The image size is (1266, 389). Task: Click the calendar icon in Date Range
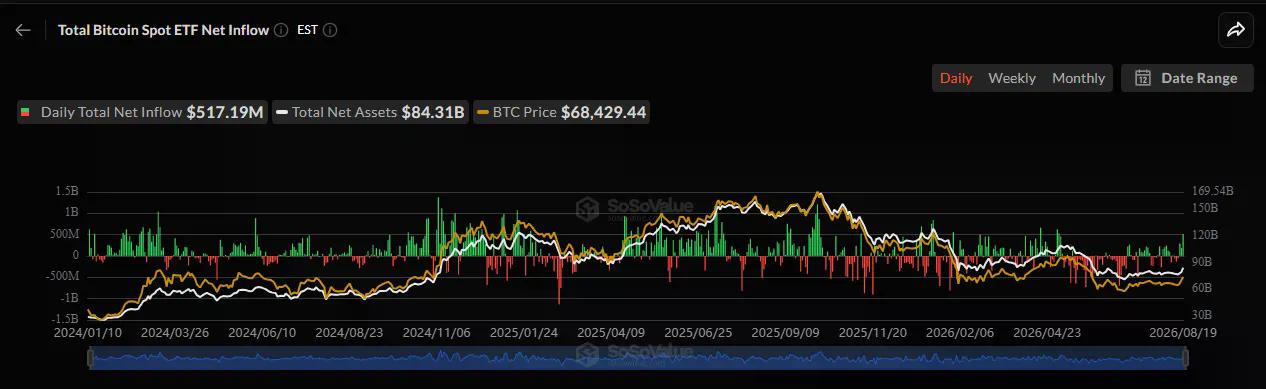point(1143,78)
